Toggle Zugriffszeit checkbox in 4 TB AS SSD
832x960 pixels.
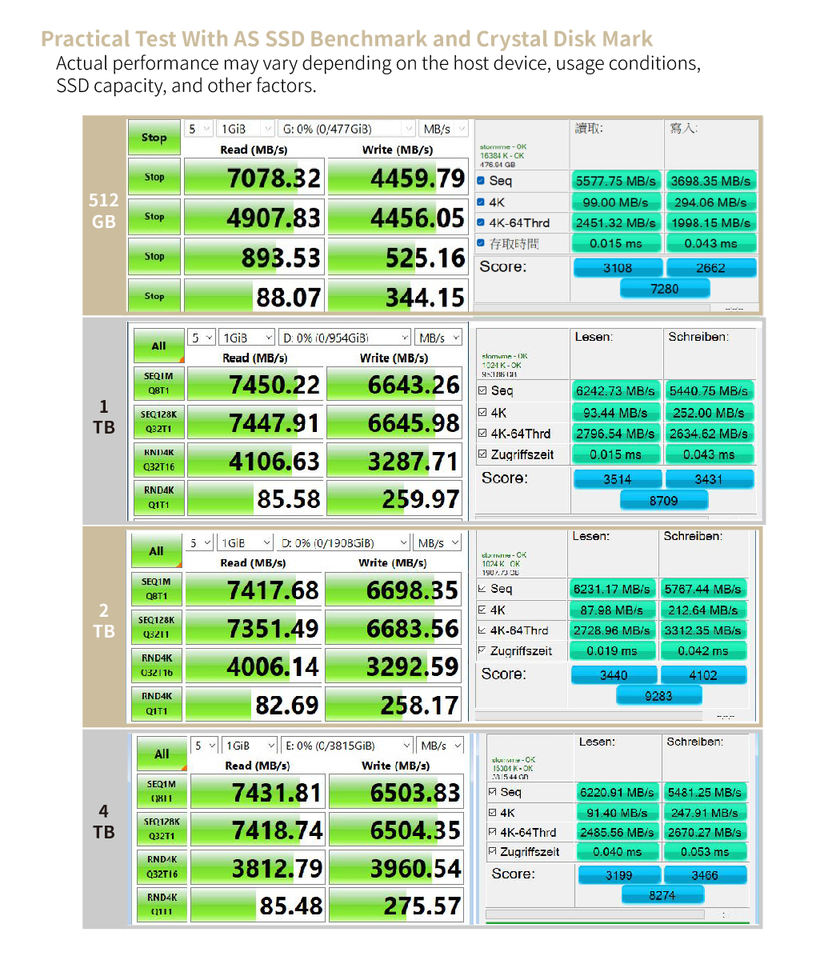click(492, 851)
